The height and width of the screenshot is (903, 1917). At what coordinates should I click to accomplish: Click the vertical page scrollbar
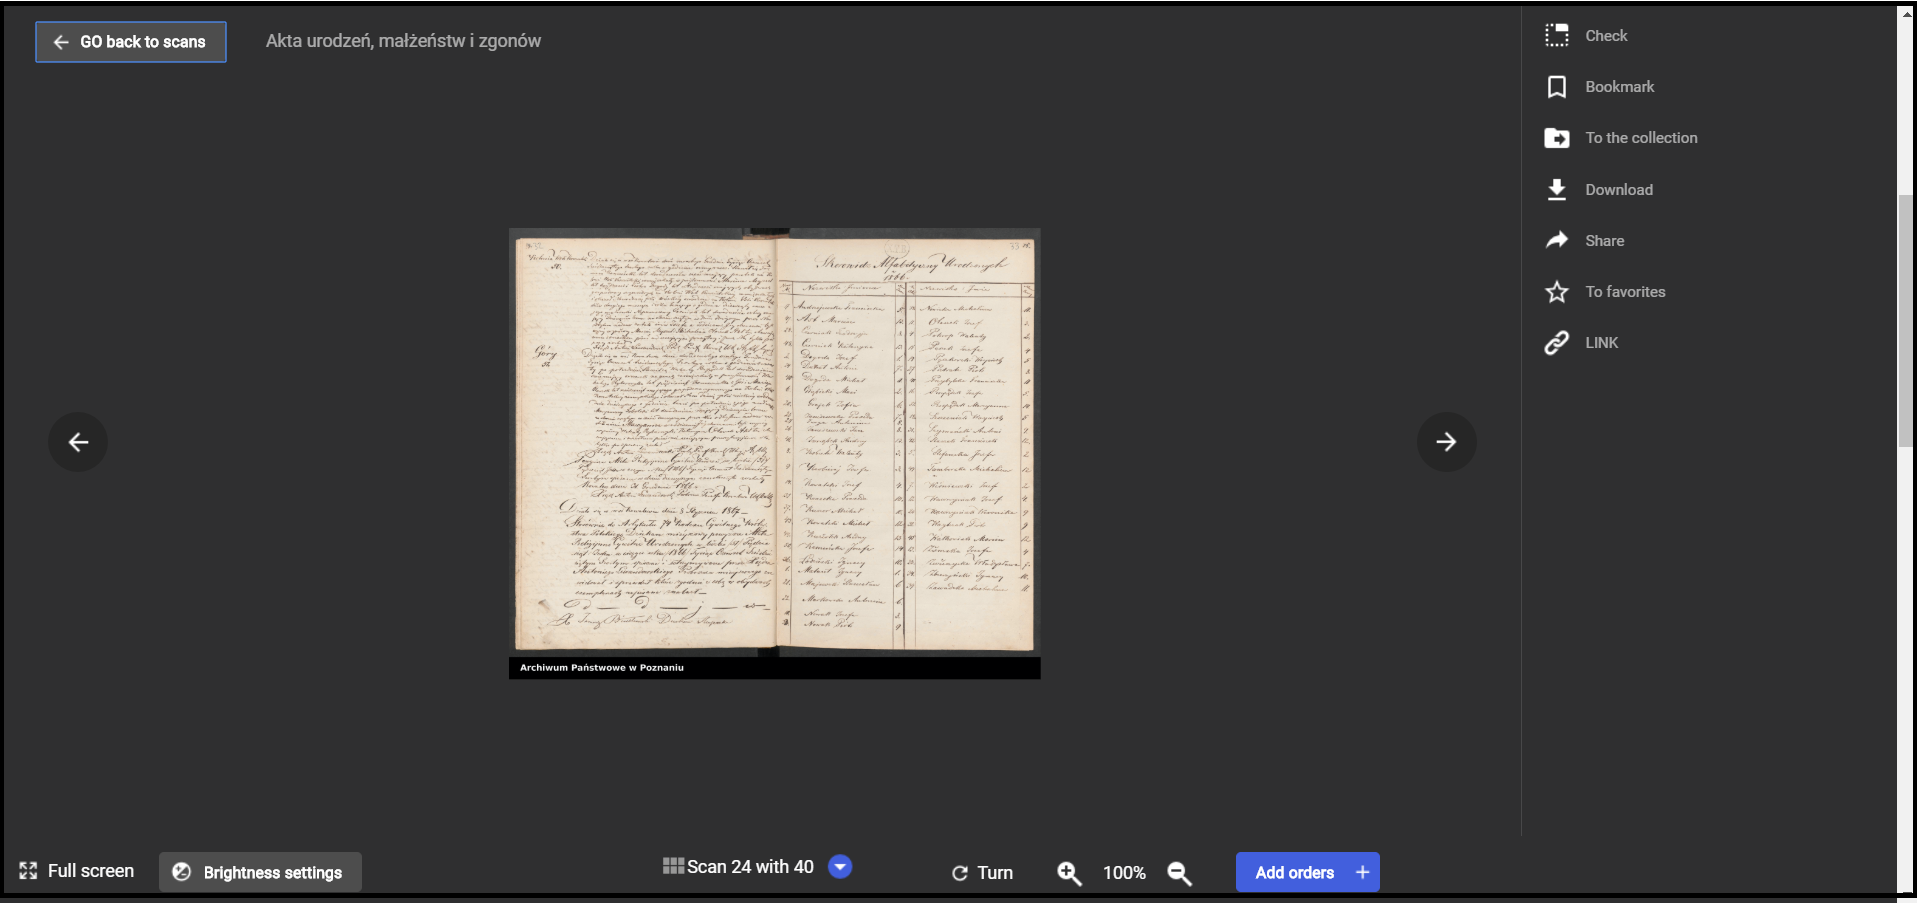pyautogui.click(x=1906, y=320)
